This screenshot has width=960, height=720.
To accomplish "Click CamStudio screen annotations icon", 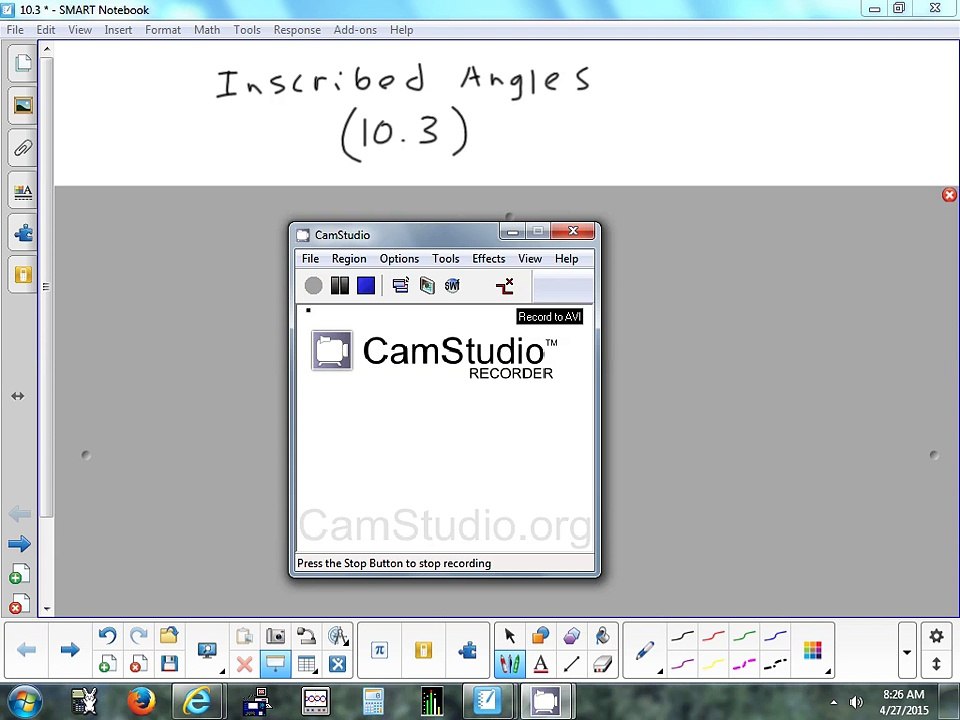I will tap(427, 285).
